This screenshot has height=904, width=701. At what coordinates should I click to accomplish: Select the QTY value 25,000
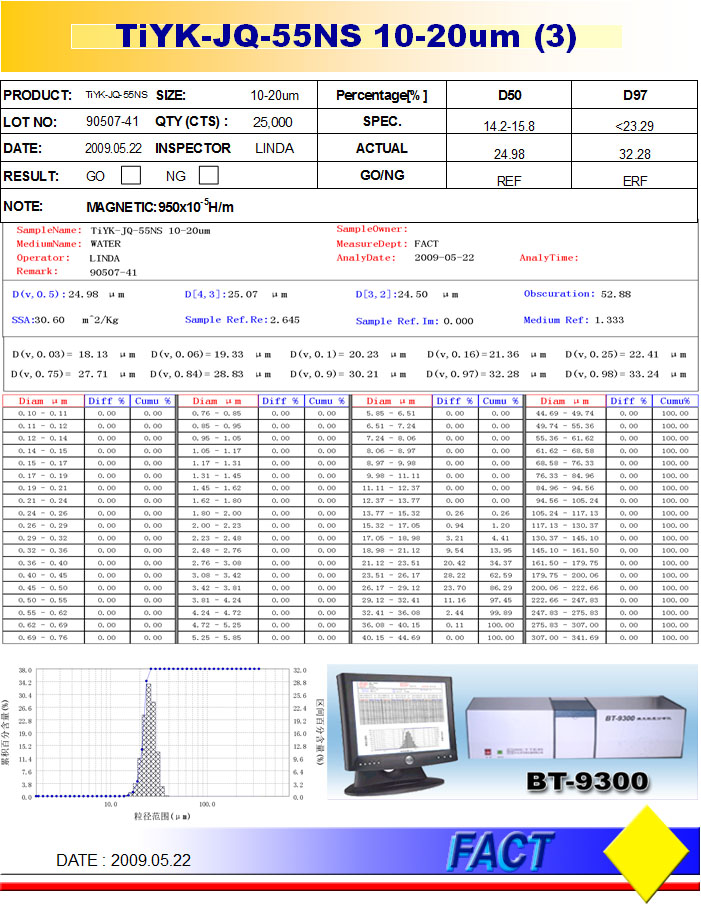point(273,122)
